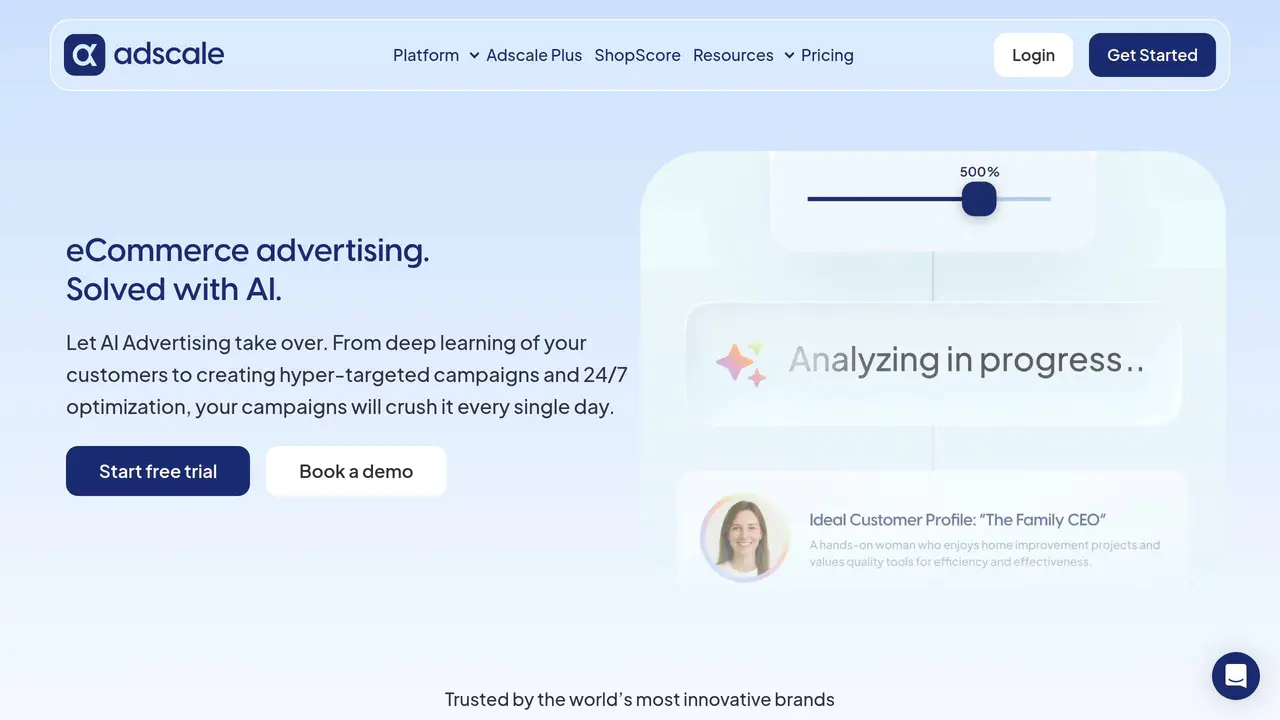
Task: Open the ShopScore page
Action: click(x=637, y=55)
